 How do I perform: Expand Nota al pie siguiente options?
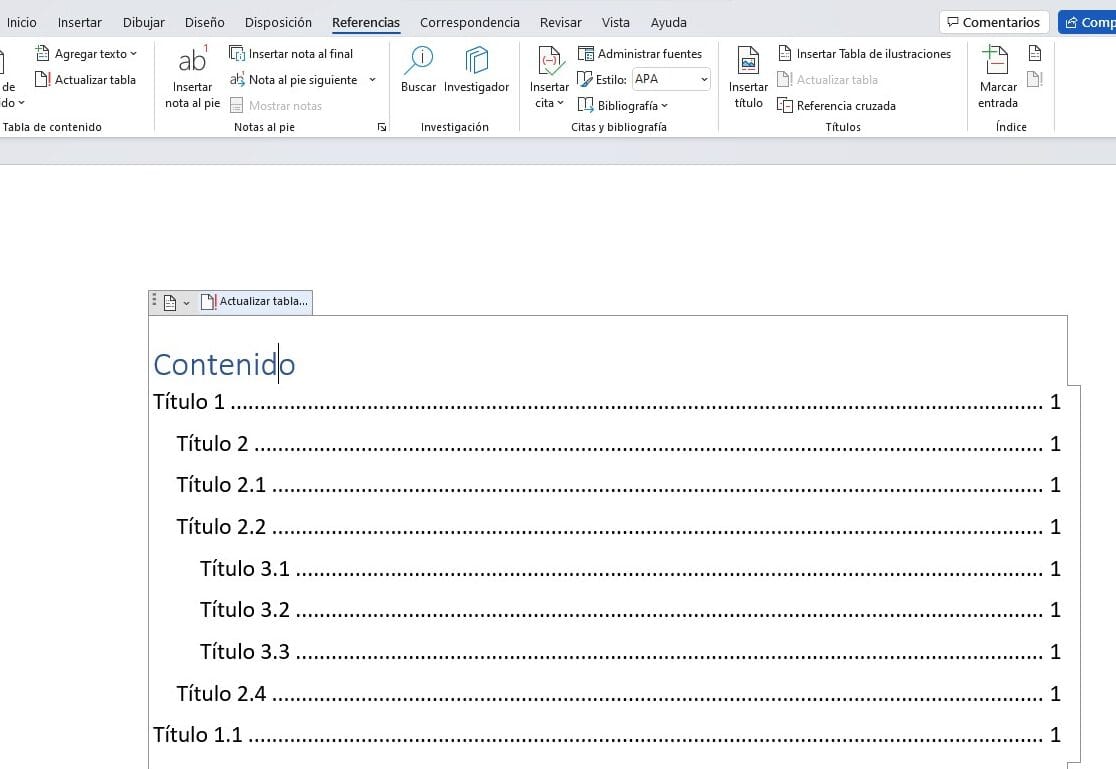(x=370, y=79)
